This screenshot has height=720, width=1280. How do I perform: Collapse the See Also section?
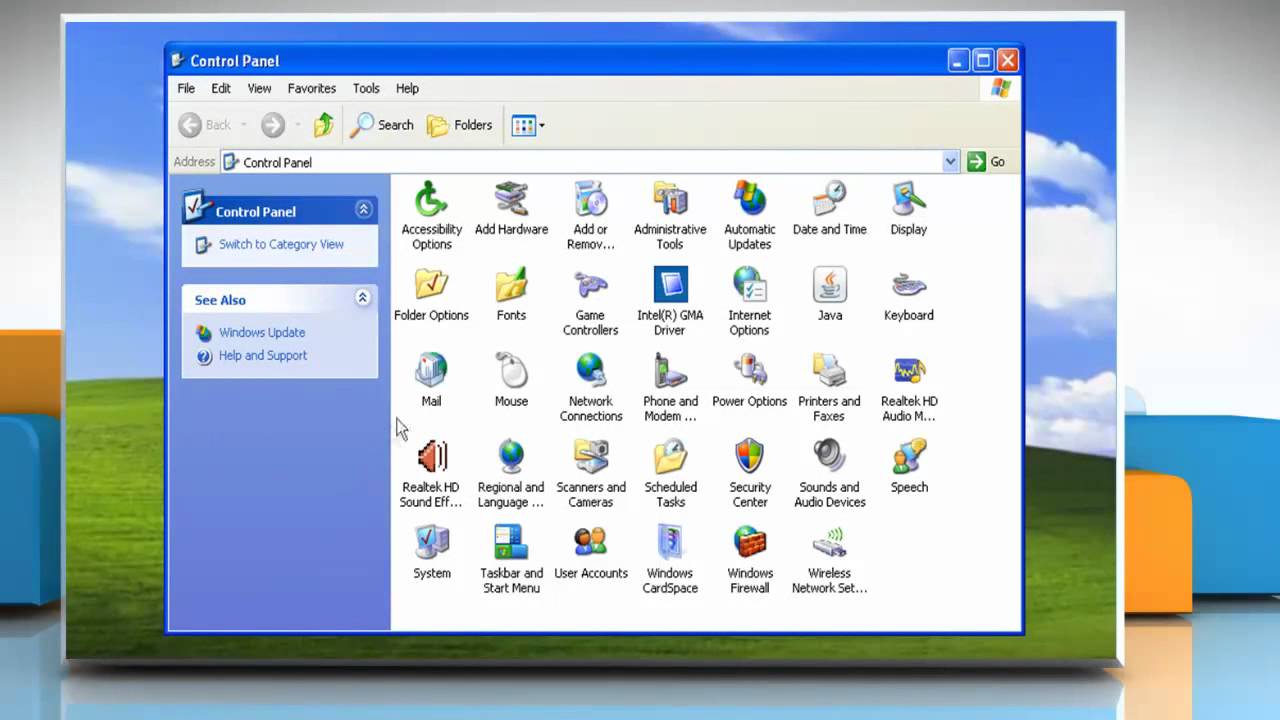pyautogui.click(x=363, y=298)
